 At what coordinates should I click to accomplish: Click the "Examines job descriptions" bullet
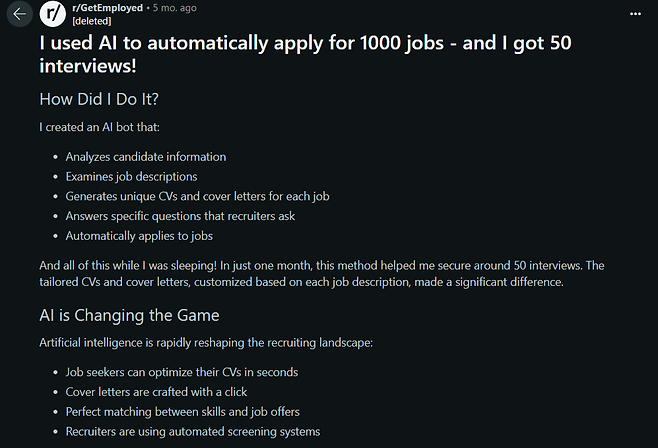coord(131,177)
